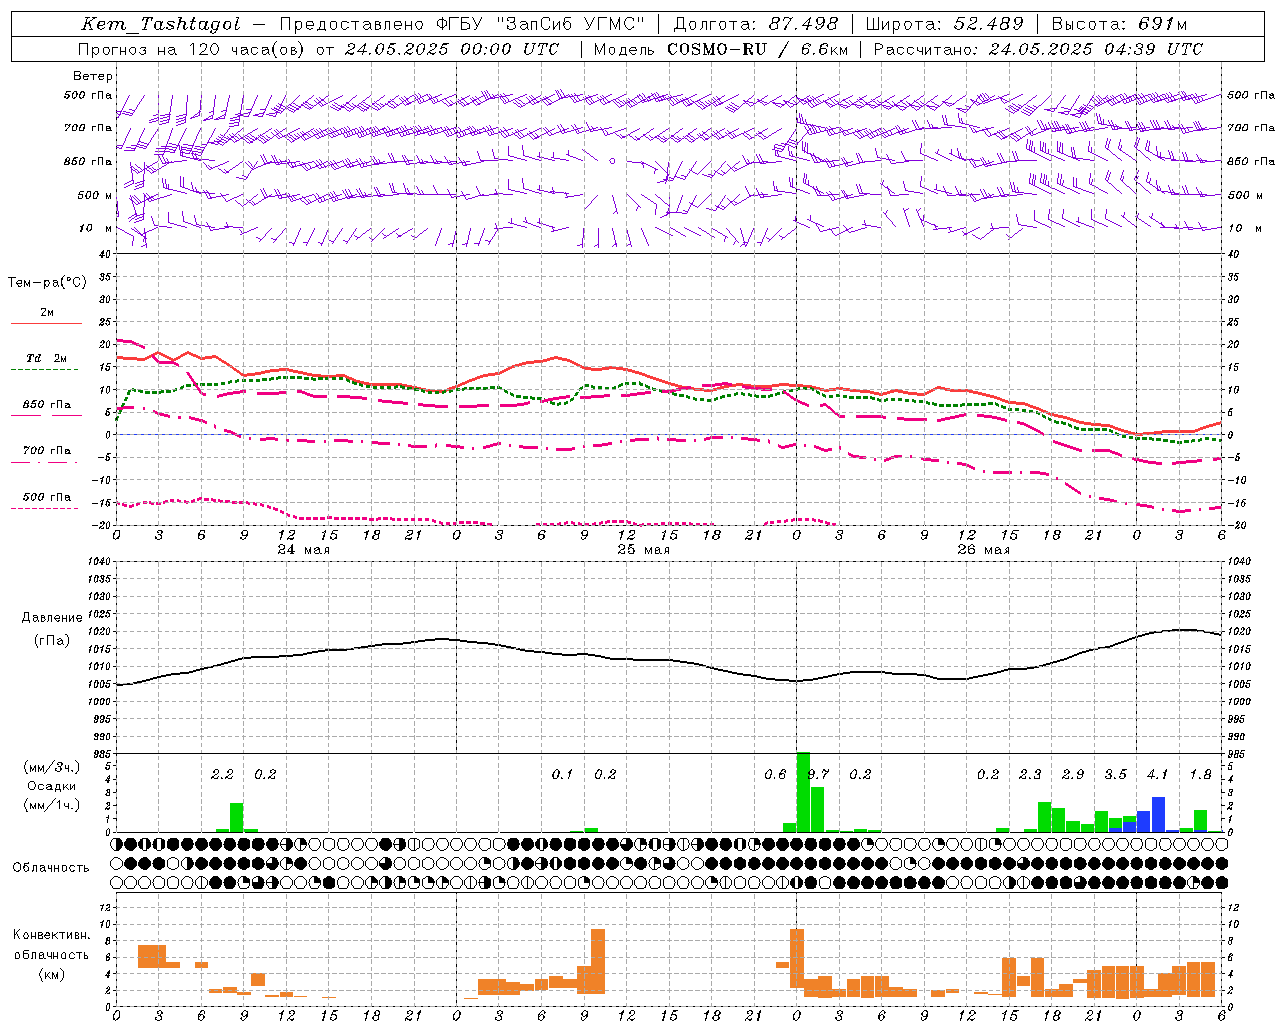The height and width of the screenshot is (1024, 1280).
Task: Click the 850 гПа temperature legend entry
Action: point(47,405)
